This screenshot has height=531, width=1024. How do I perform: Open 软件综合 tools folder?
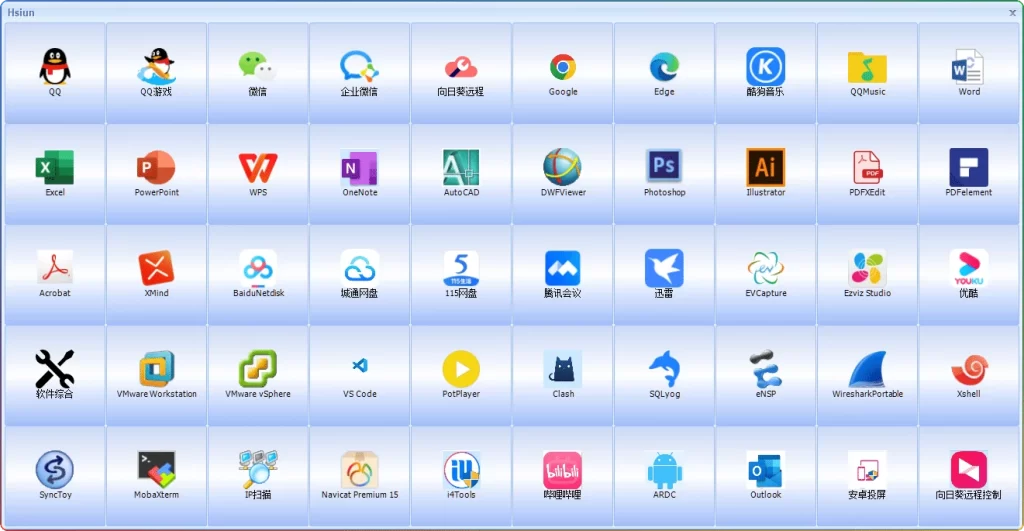click(x=55, y=376)
